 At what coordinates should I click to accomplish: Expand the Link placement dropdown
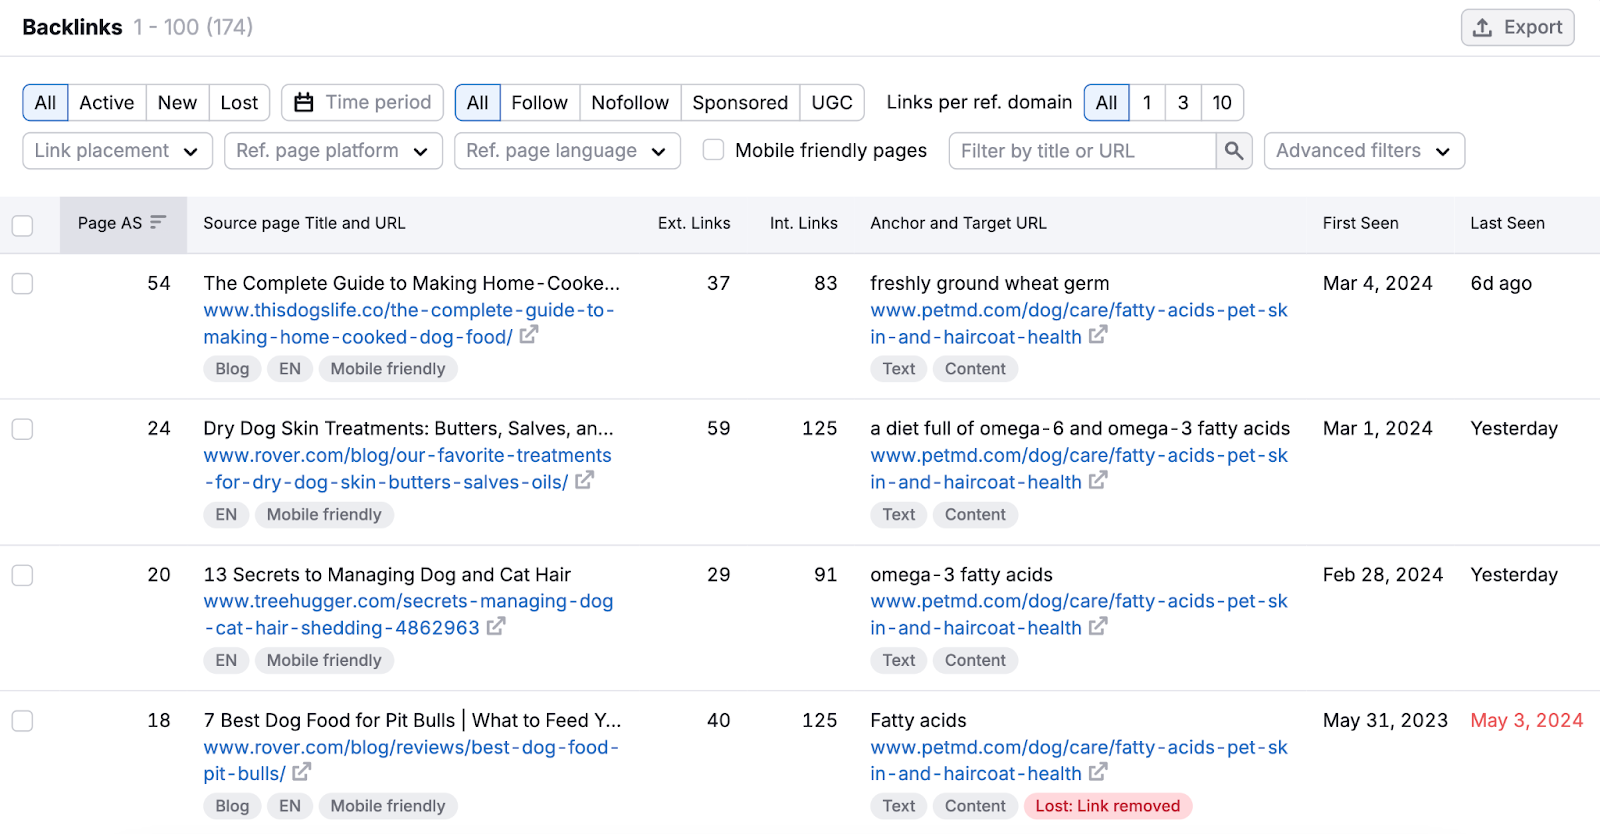117,151
